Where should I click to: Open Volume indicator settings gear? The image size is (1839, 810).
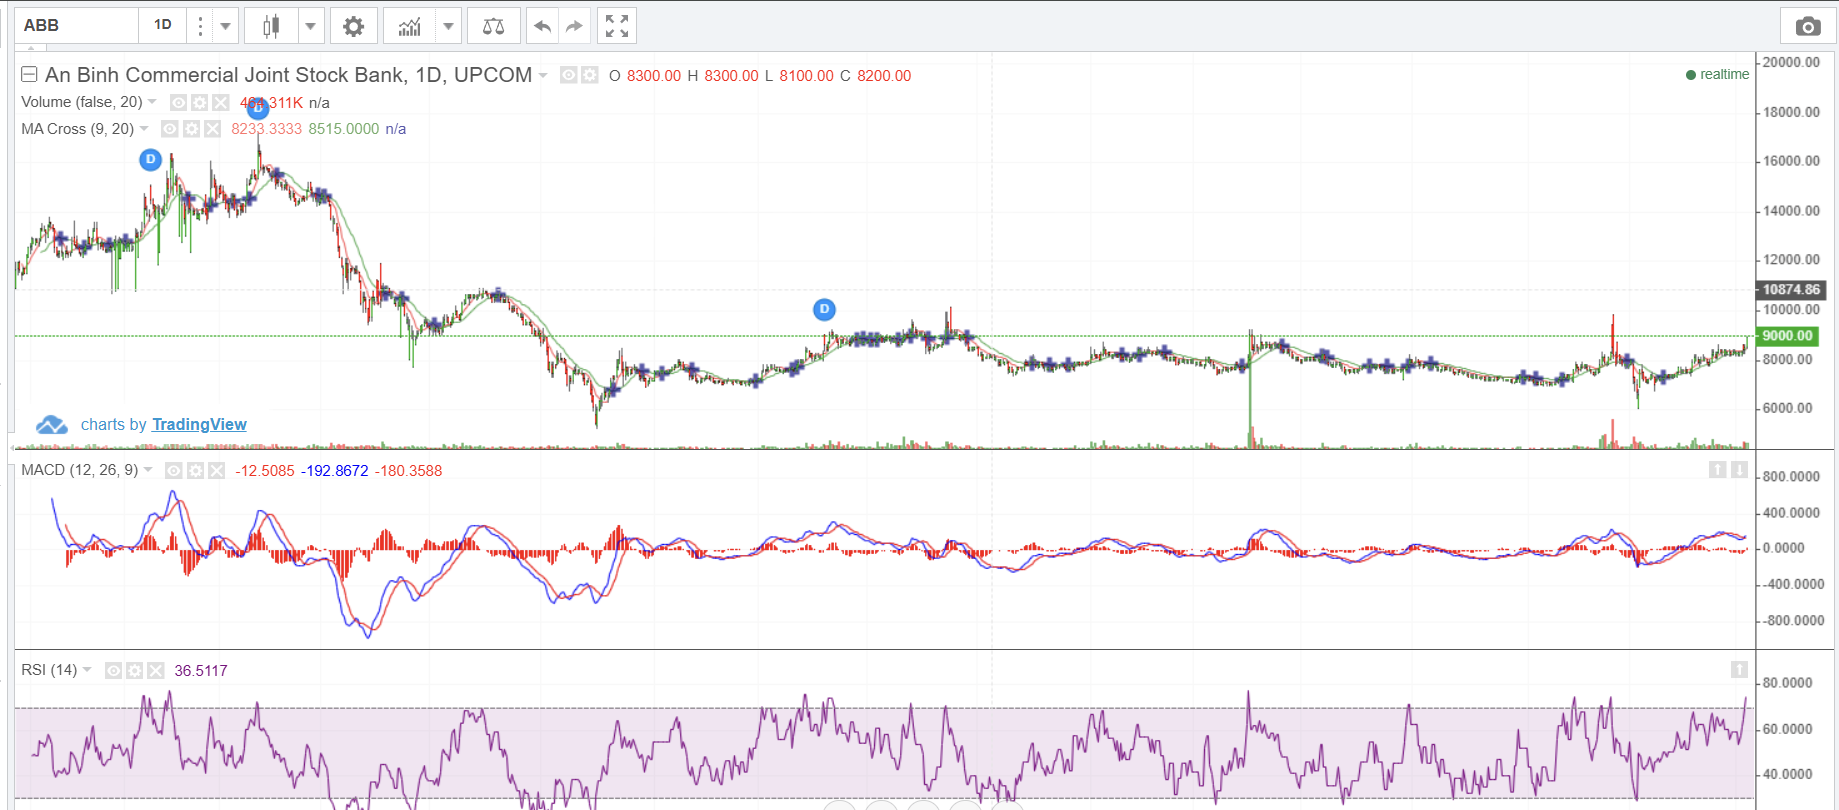(200, 102)
